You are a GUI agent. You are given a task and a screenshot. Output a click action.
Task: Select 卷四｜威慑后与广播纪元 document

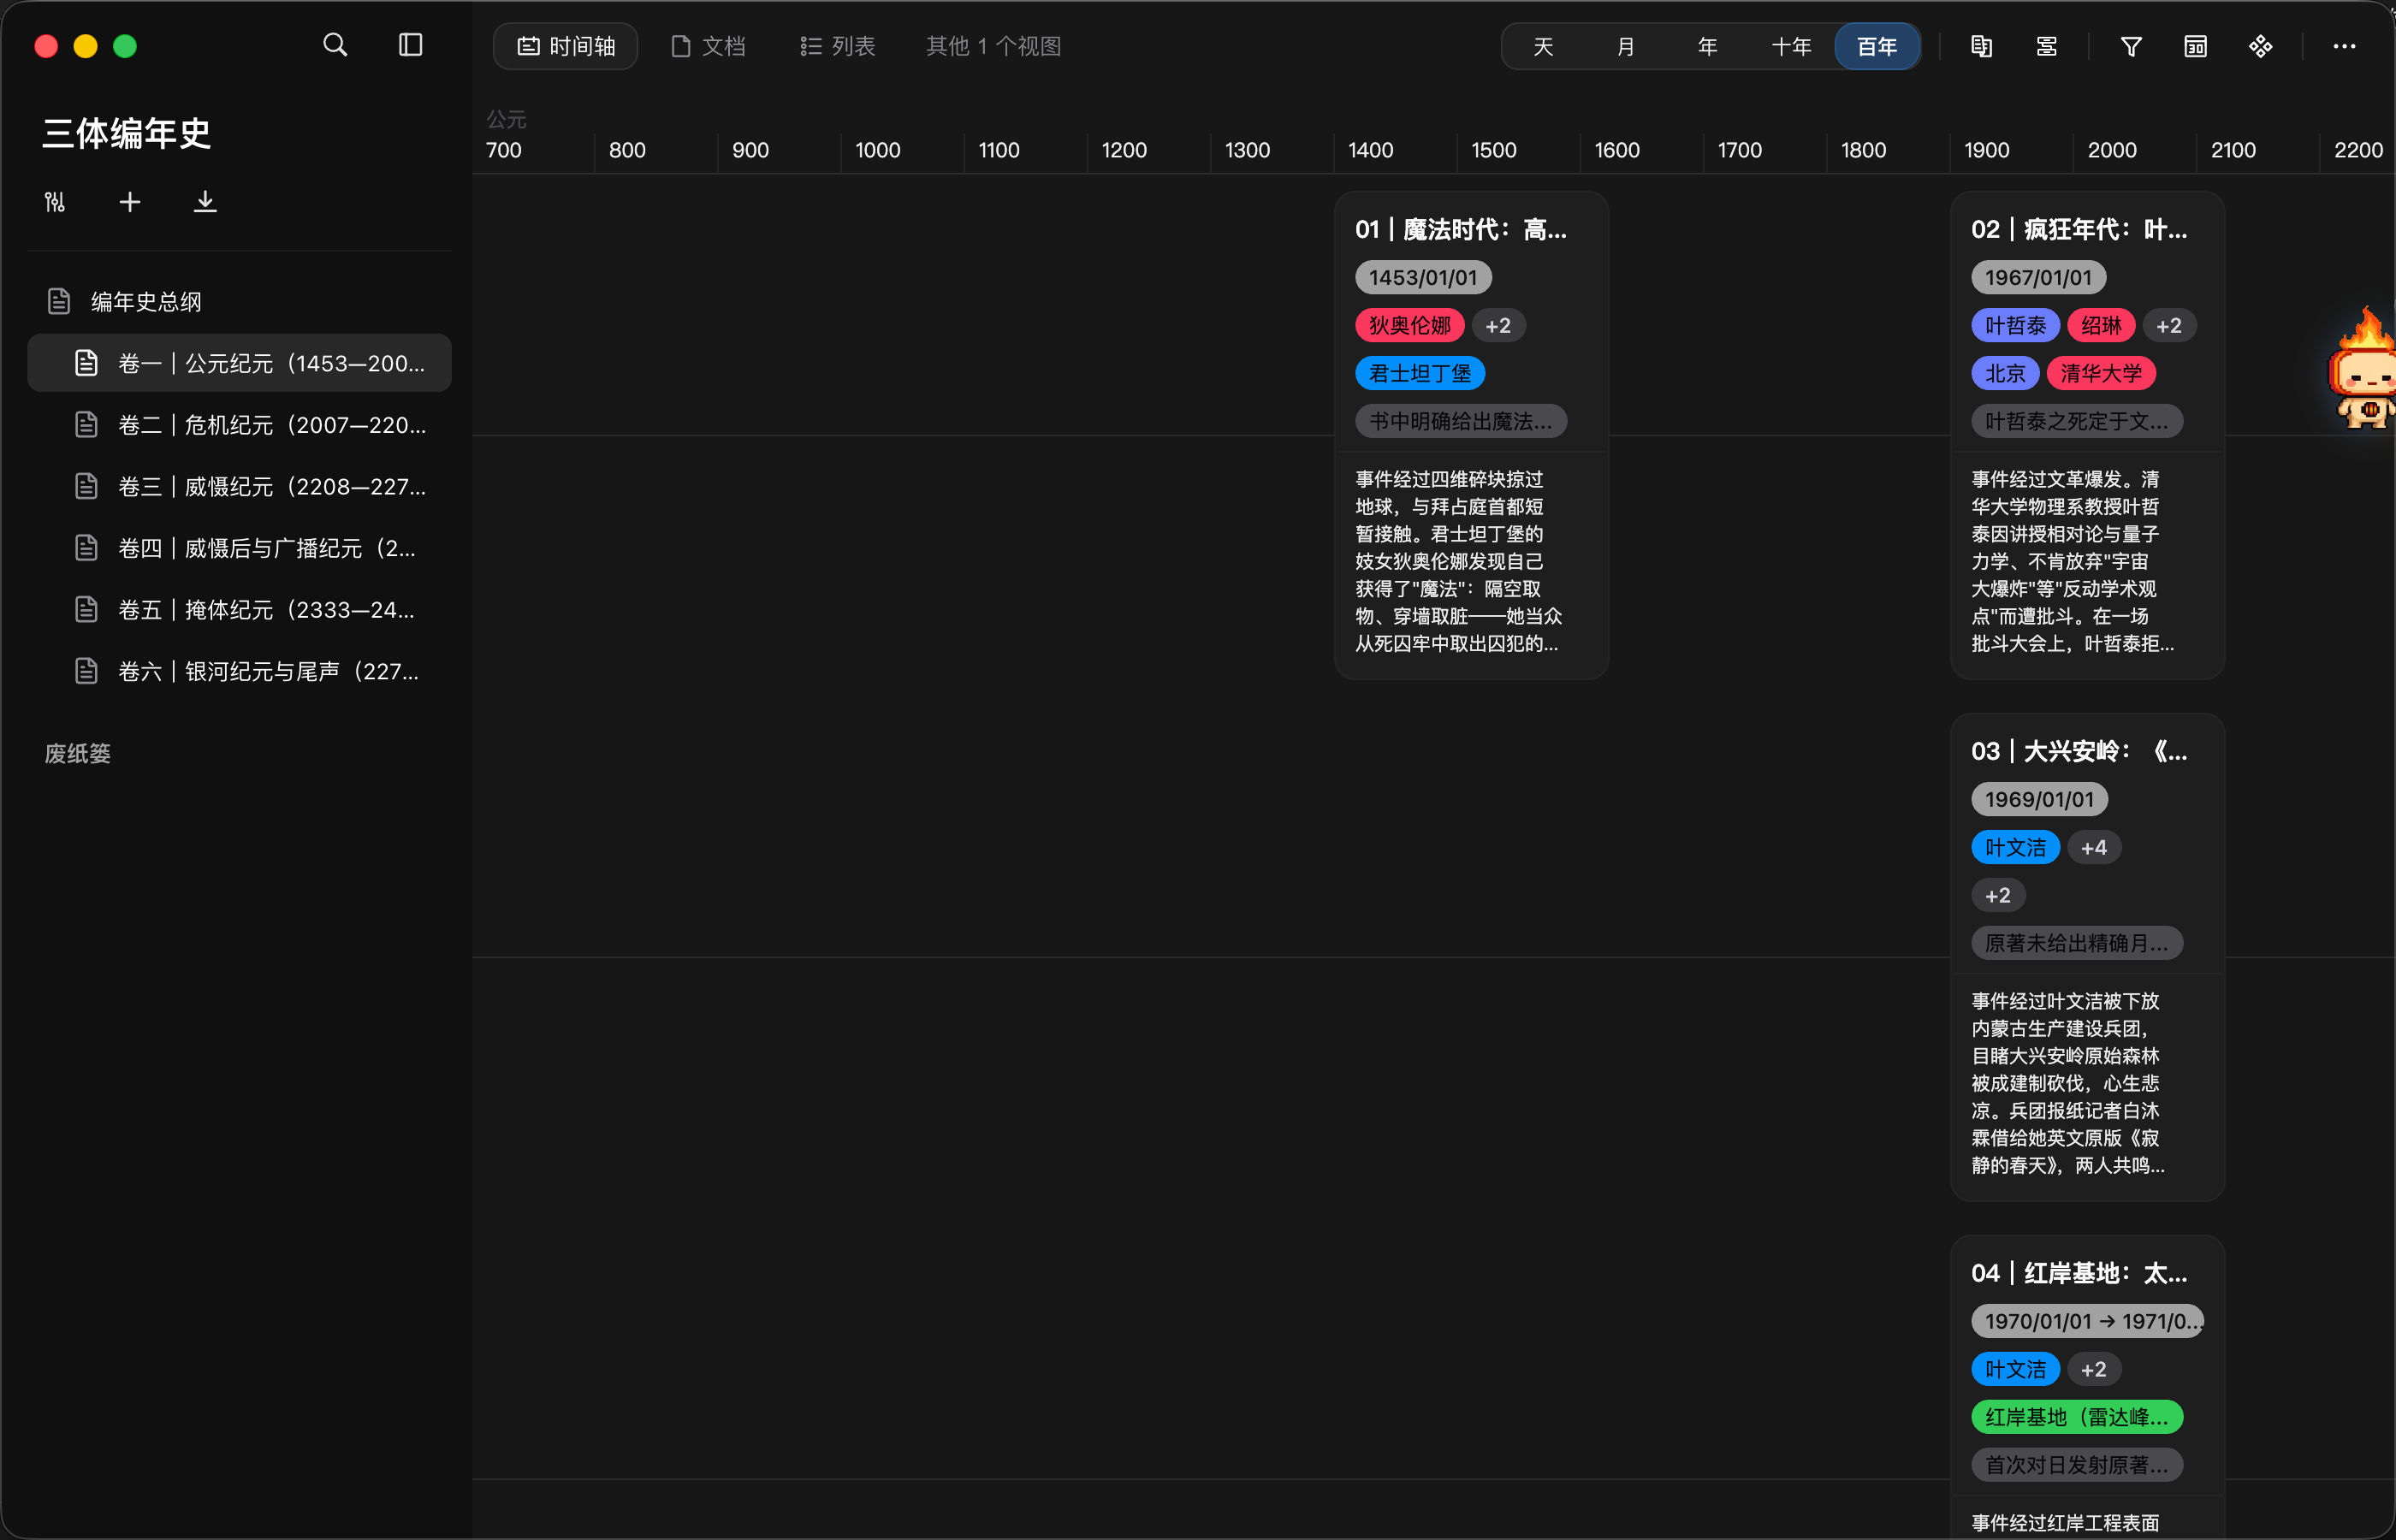[240, 548]
